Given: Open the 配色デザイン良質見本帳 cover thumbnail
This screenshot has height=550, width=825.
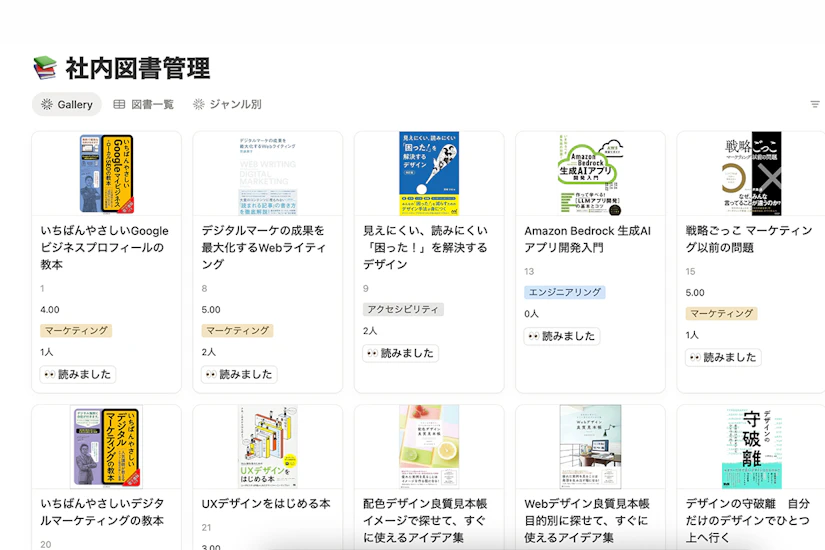Looking at the screenshot, I should pyautogui.click(x=429, y=446).
